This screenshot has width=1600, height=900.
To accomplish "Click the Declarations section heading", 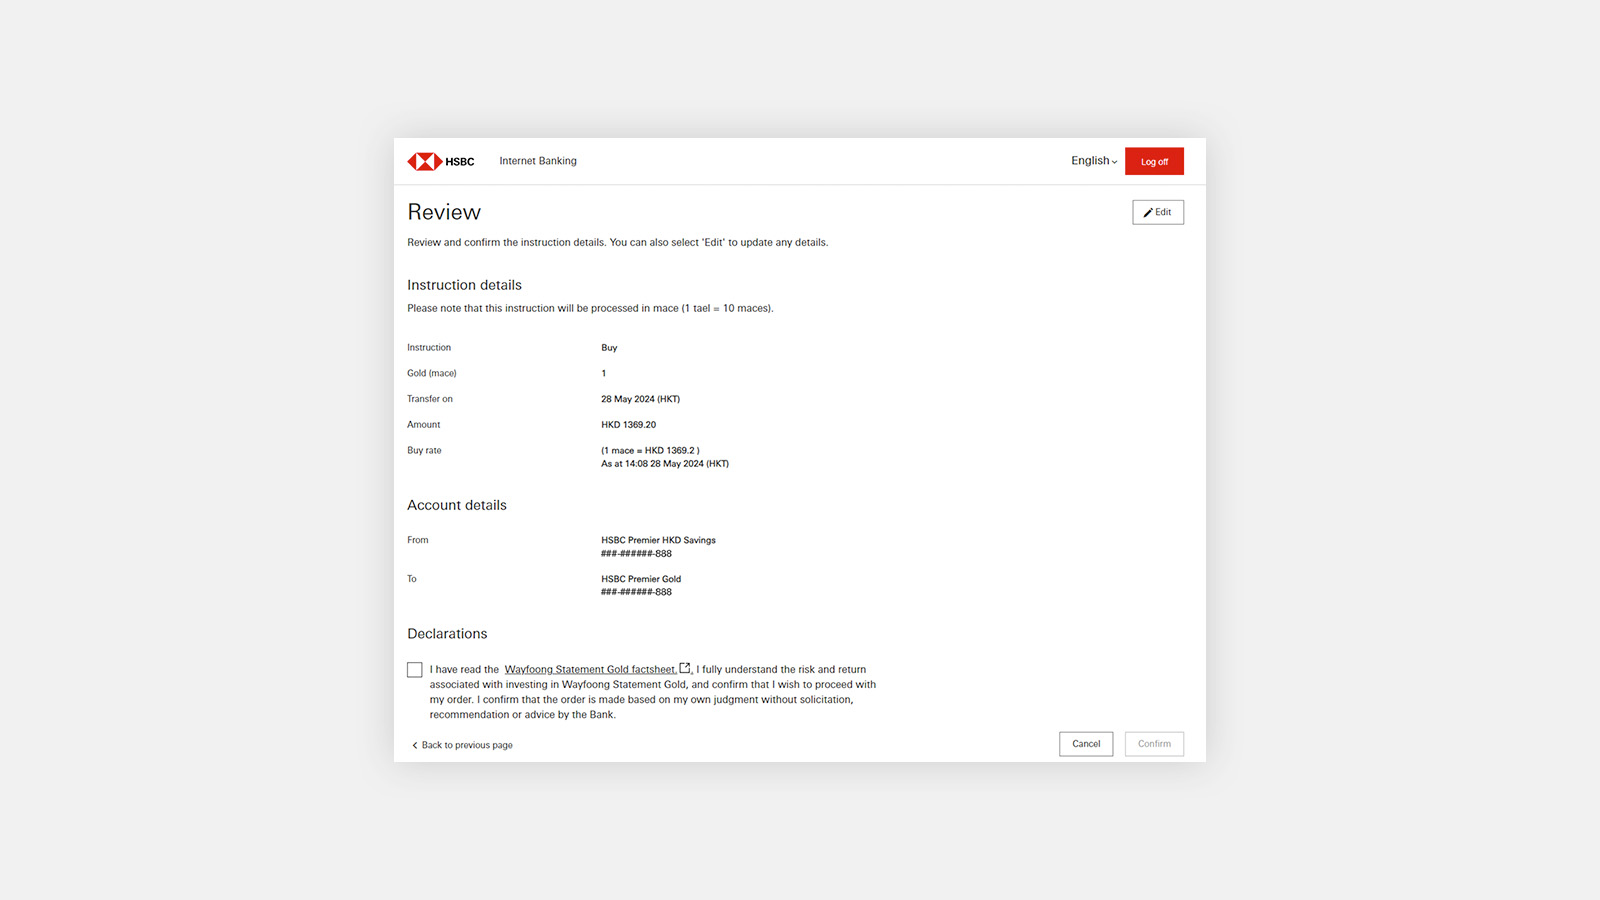I will pos(447,634).
